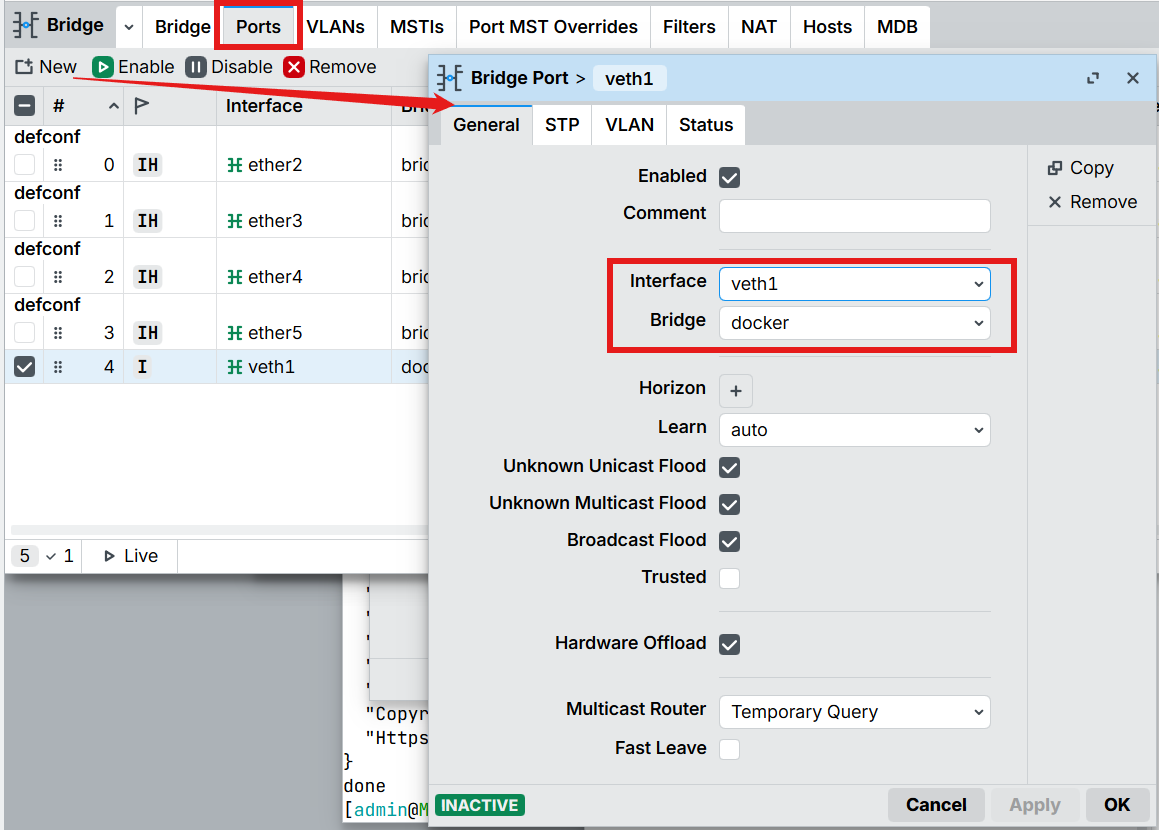Open the Bridge dropdown showing docker
This screenshot has height=830, width=1159.
(x=854, y=323)
